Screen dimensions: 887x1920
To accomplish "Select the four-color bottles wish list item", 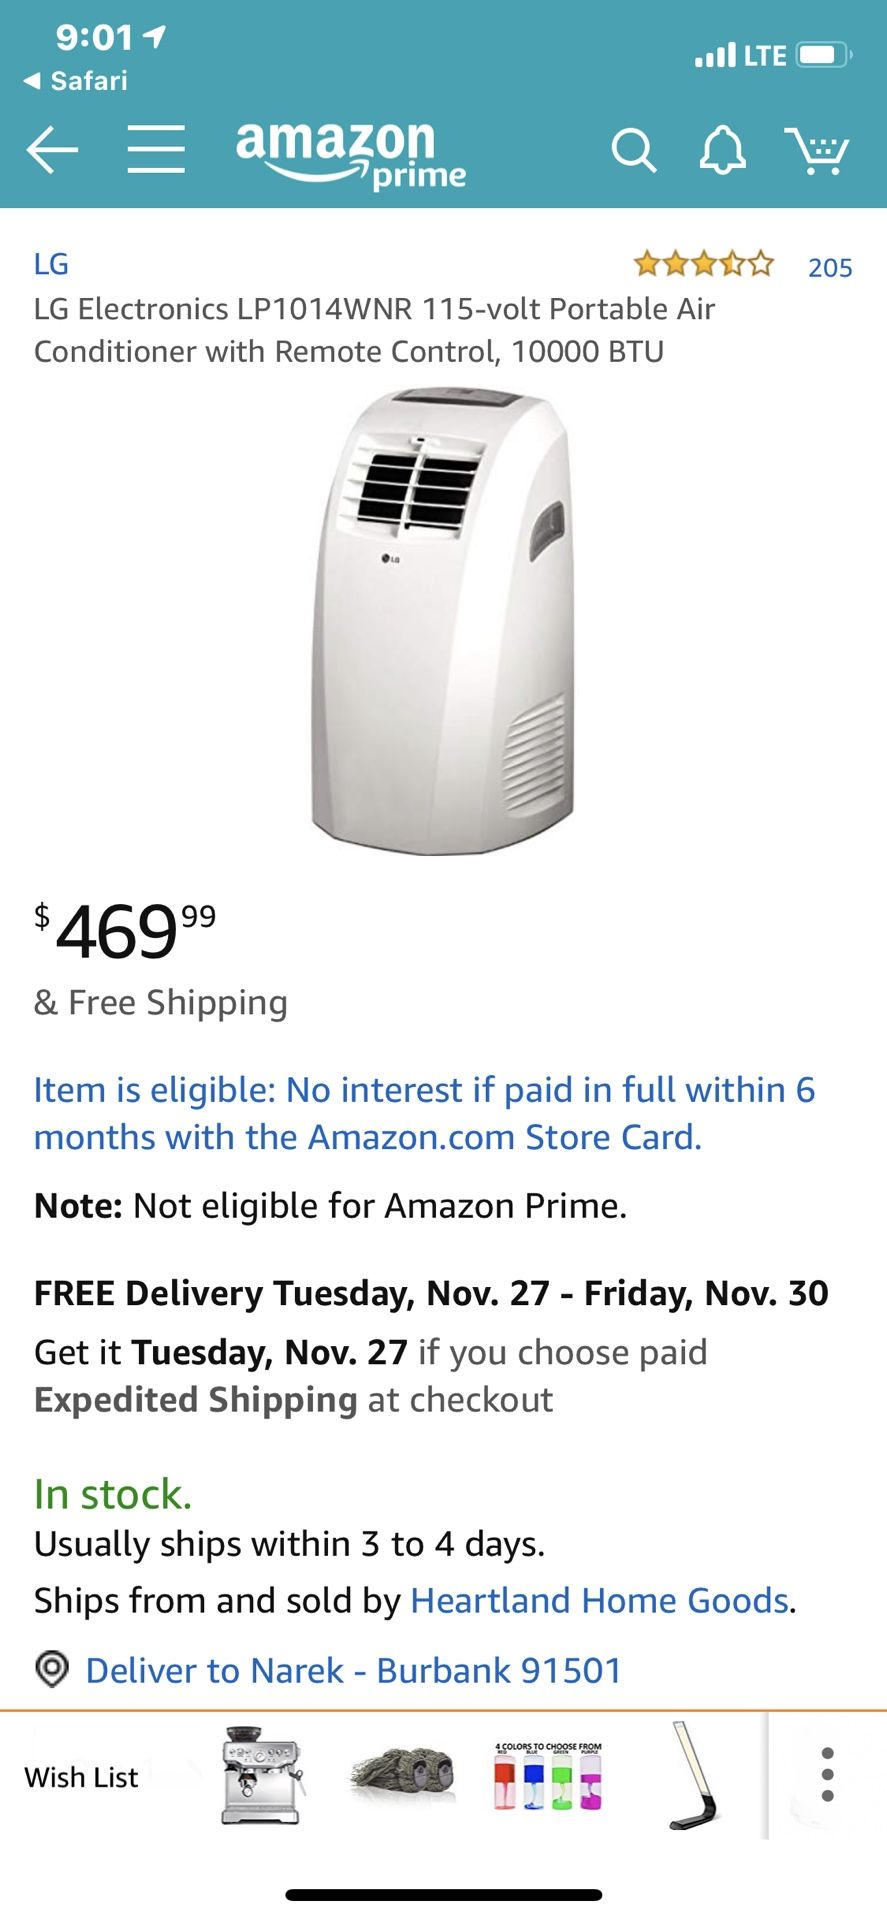I will click(x=548, y=1776).
